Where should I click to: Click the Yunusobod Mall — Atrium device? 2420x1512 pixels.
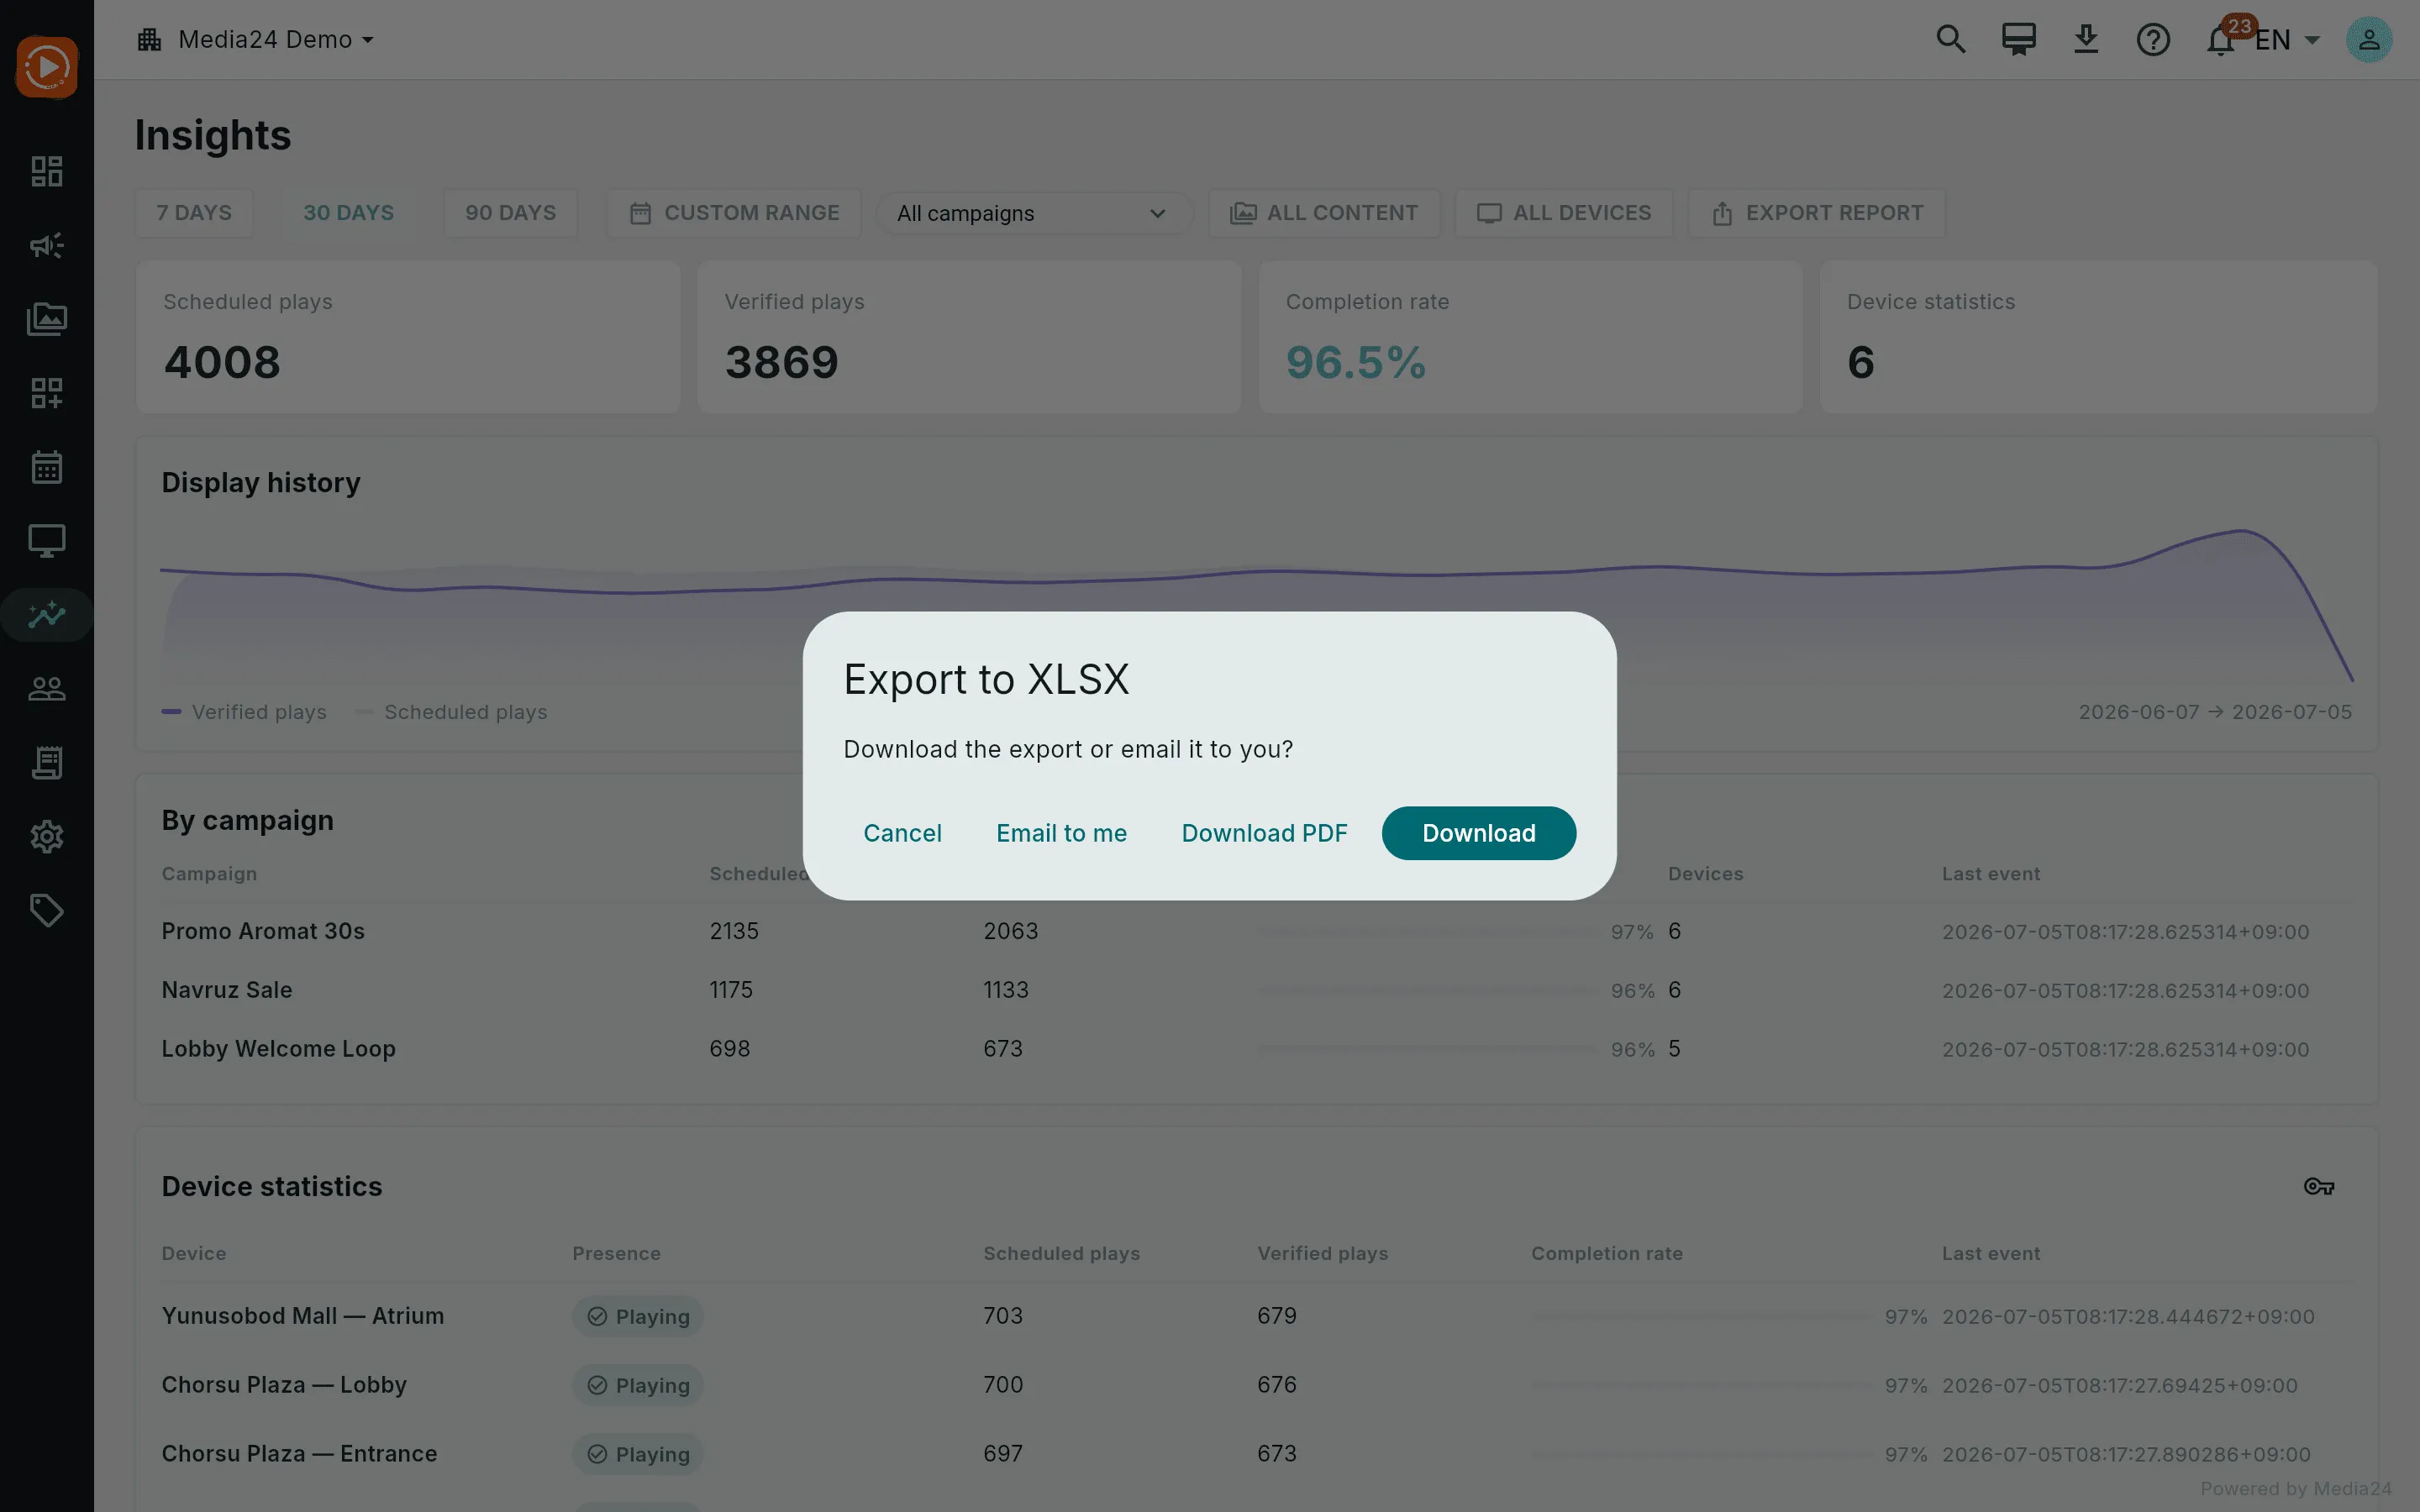coord(303,1316)
